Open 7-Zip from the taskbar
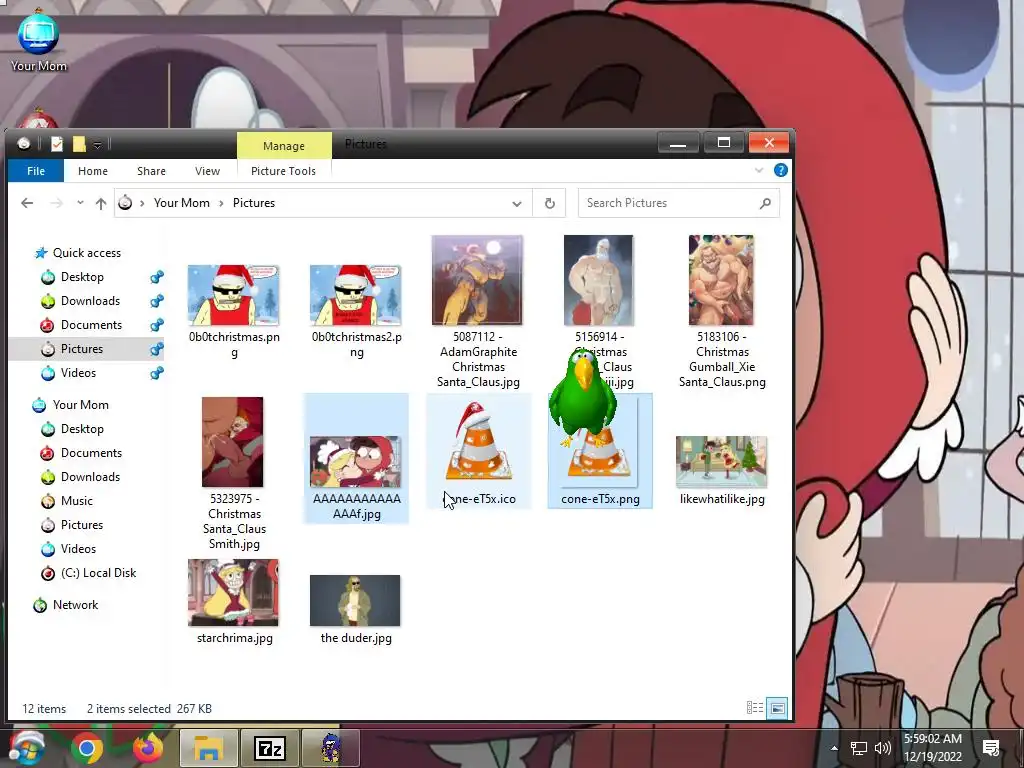The image size is (1024, 768). tap(270, 748)
